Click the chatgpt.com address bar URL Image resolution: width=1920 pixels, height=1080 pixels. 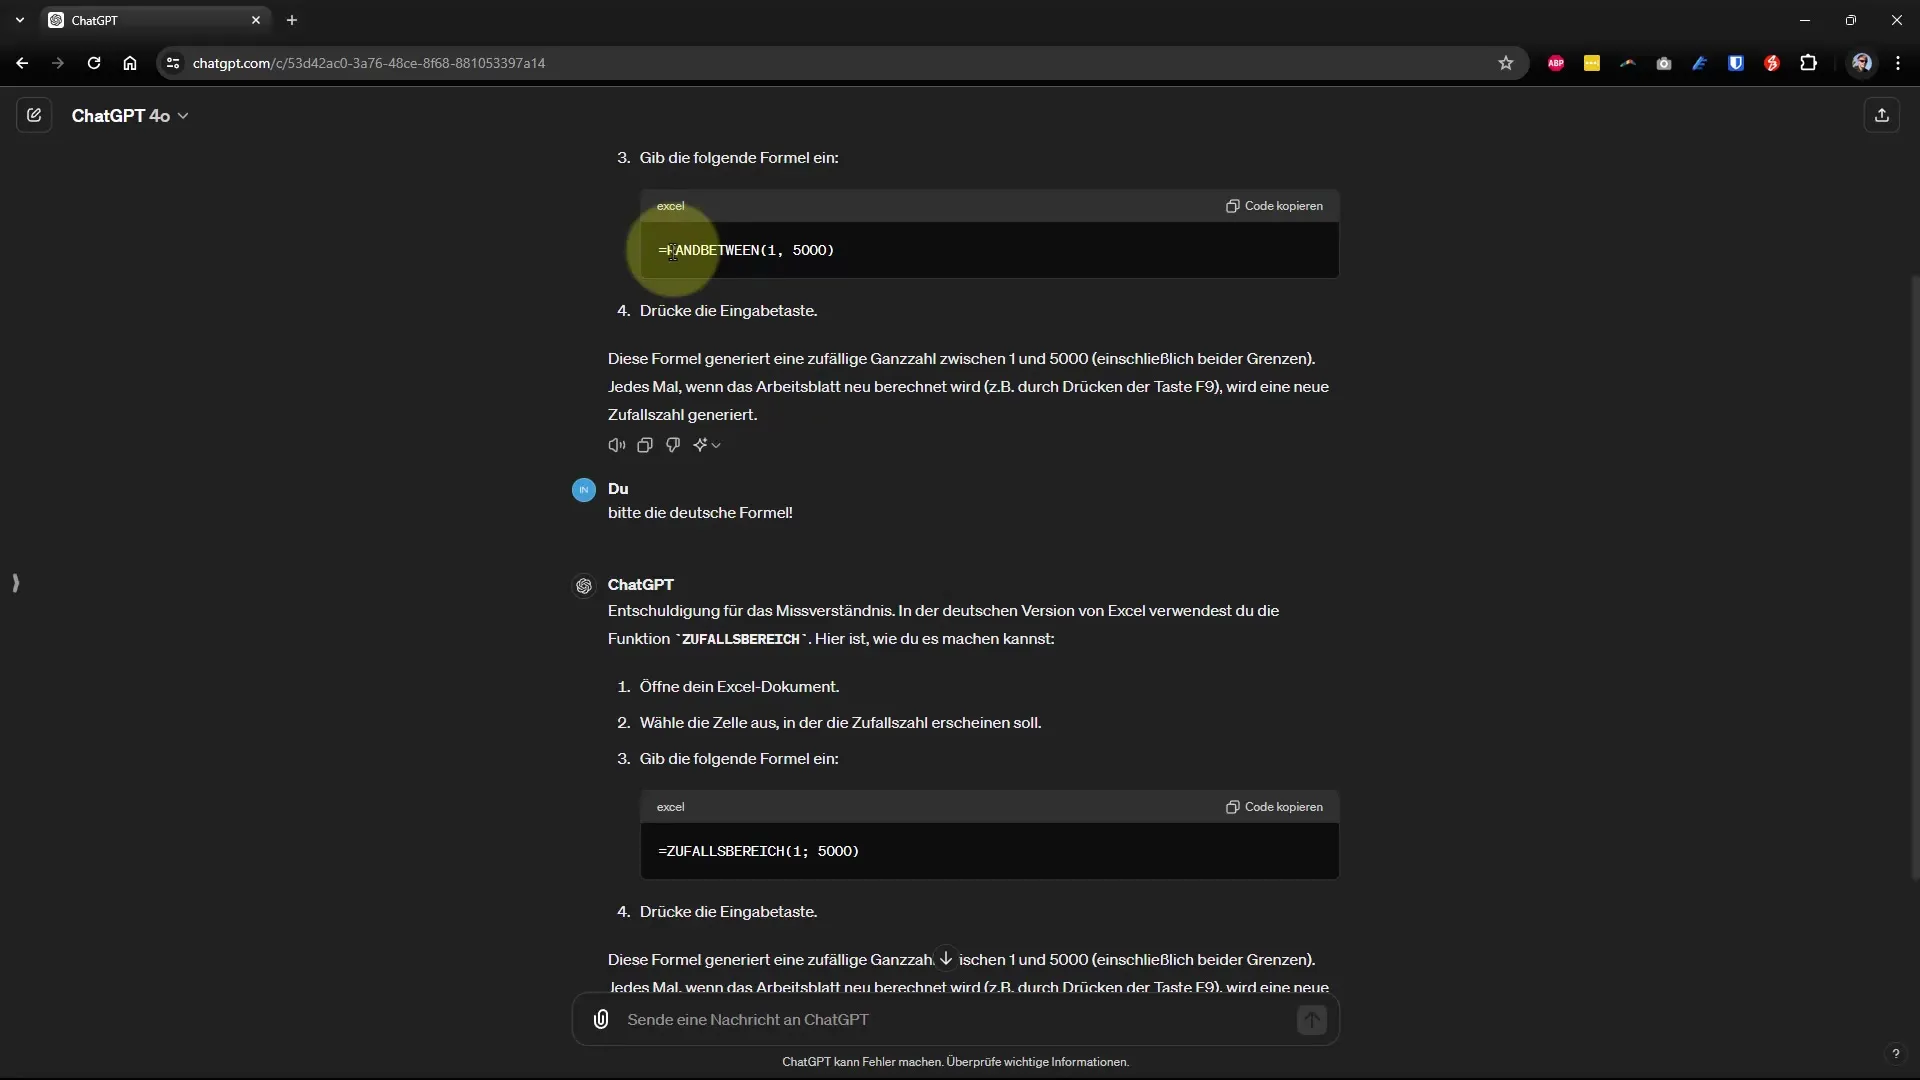pos(368,63)
